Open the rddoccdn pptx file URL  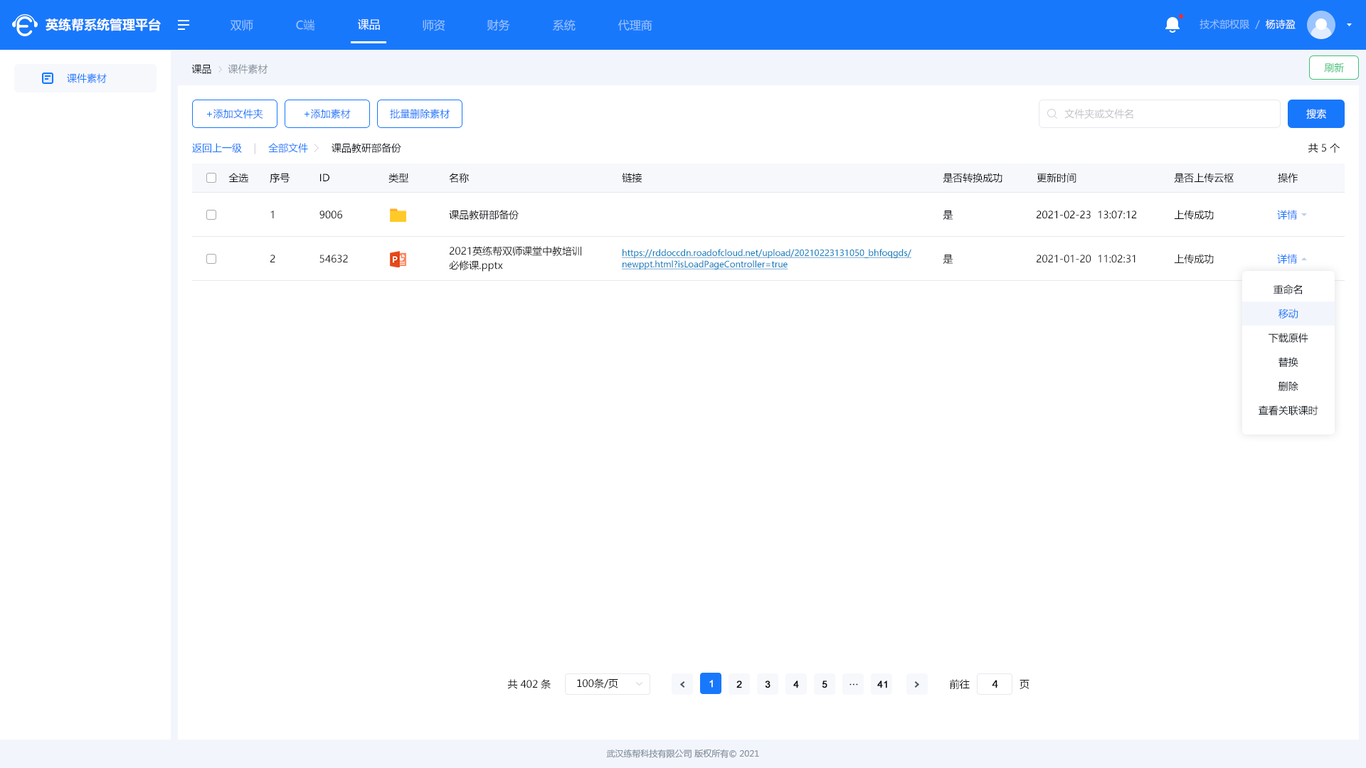(766, 259)
